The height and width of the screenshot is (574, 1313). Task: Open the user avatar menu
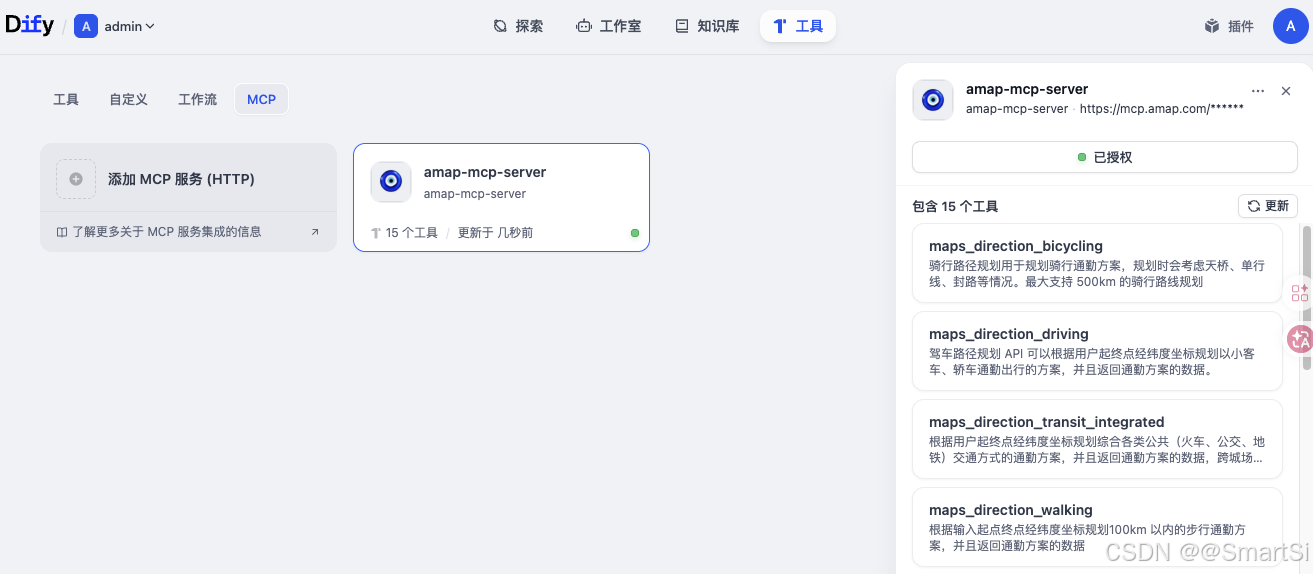point(1291,26)
